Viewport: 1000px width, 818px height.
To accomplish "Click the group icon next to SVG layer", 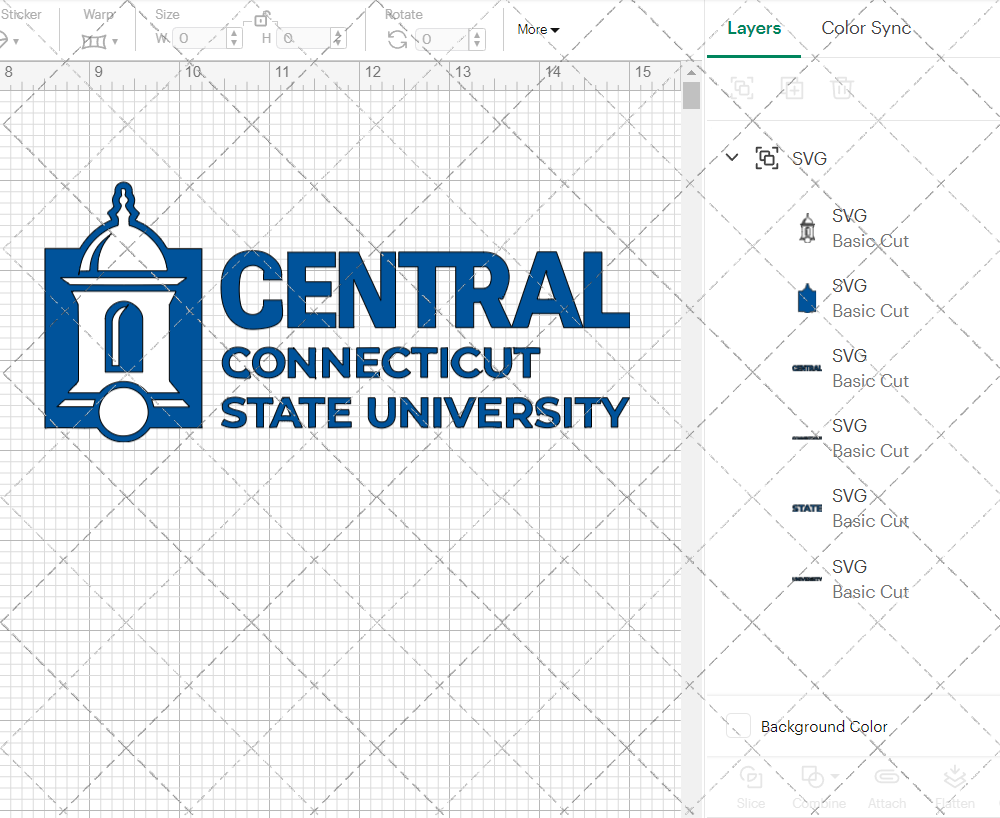I will 767,158.
